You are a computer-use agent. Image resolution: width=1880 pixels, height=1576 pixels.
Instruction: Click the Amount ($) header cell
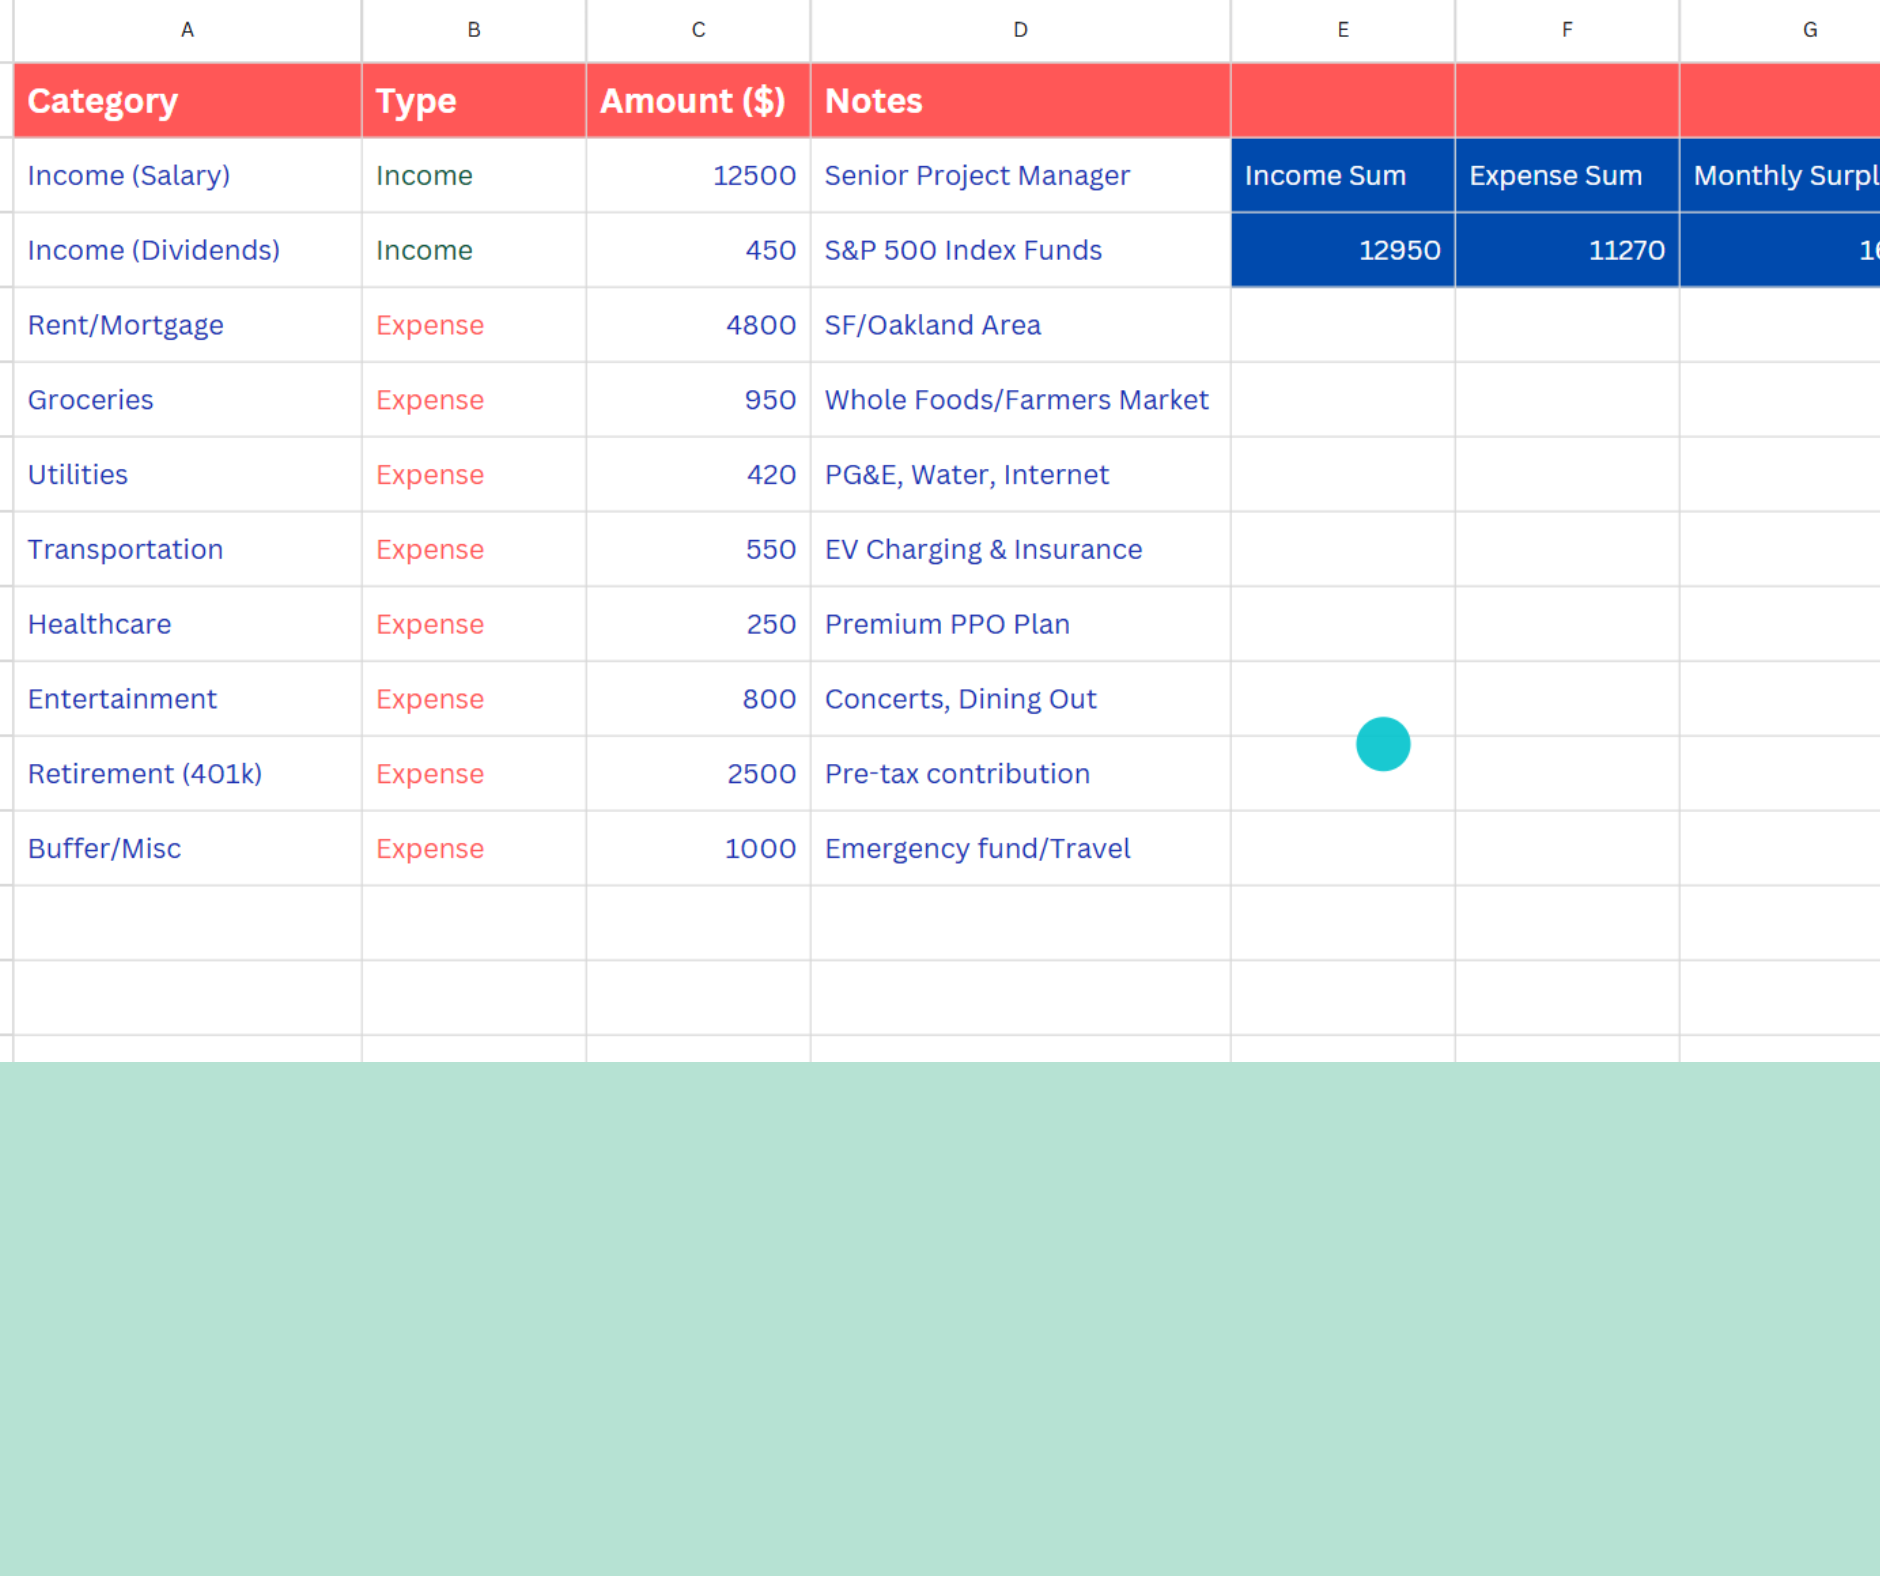click(698, 100)
